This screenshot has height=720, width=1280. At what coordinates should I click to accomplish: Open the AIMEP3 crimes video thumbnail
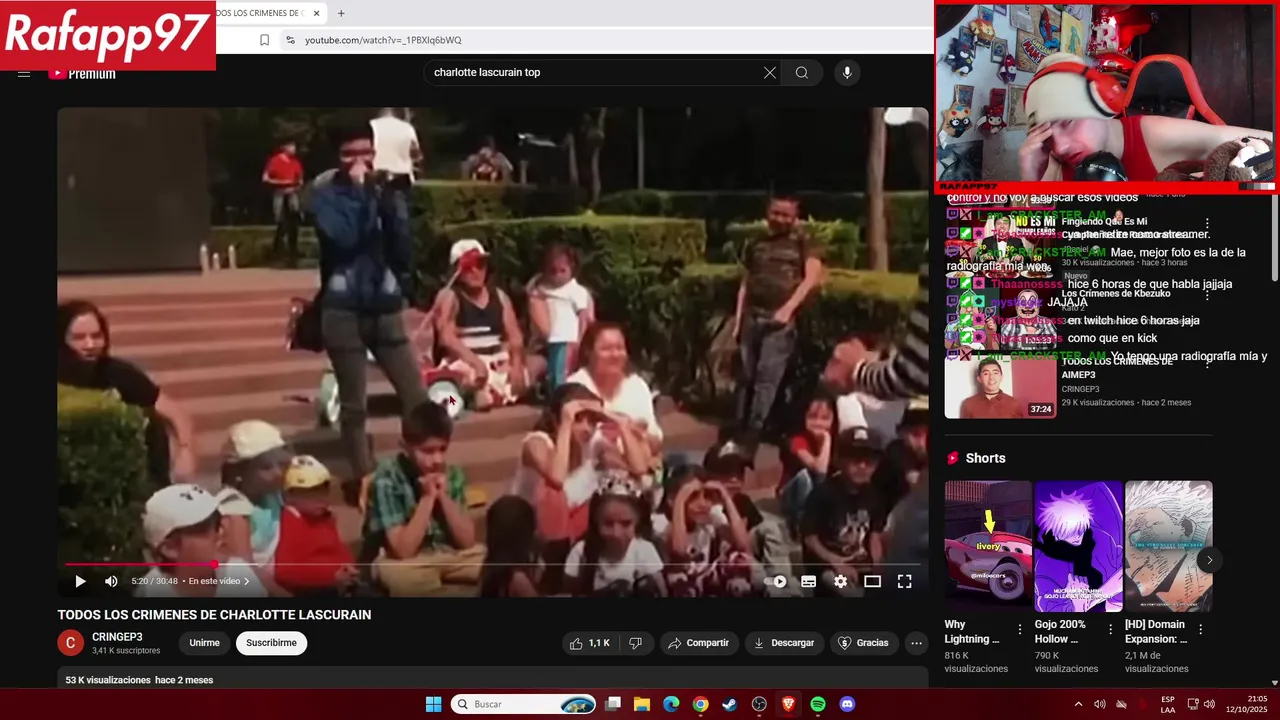(x=1000, y=387)
